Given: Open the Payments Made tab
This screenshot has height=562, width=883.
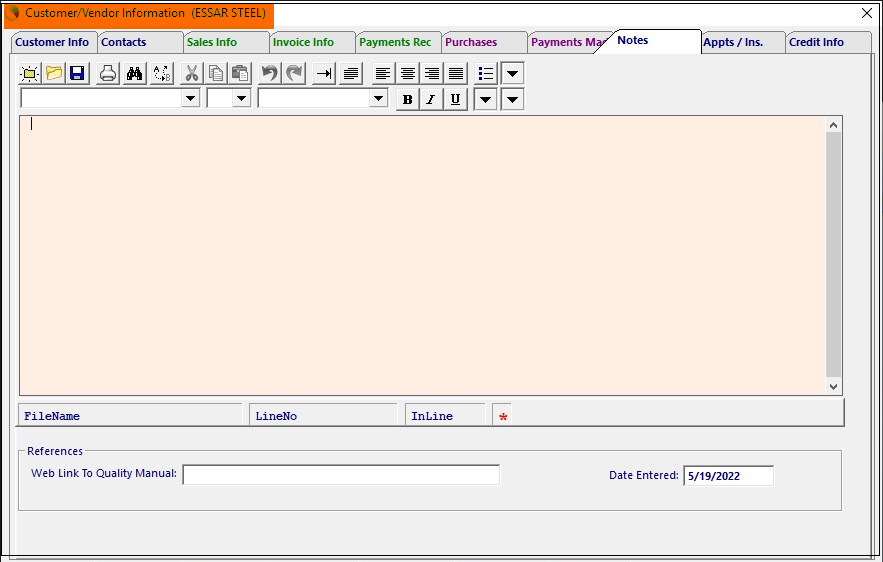Looking at the screenshot, I should [x=566, y=42].
